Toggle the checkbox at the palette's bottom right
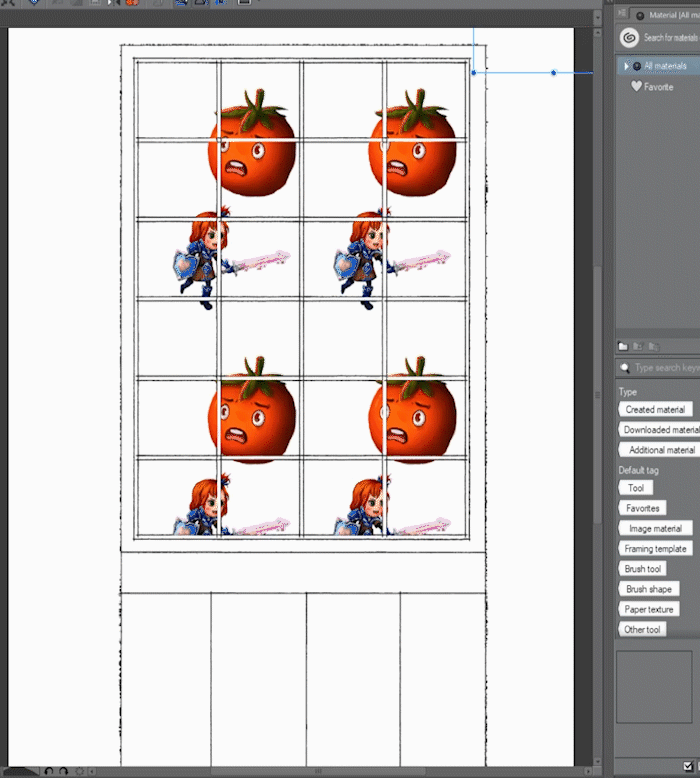This screenshot has height=778, width=700. 688,766
